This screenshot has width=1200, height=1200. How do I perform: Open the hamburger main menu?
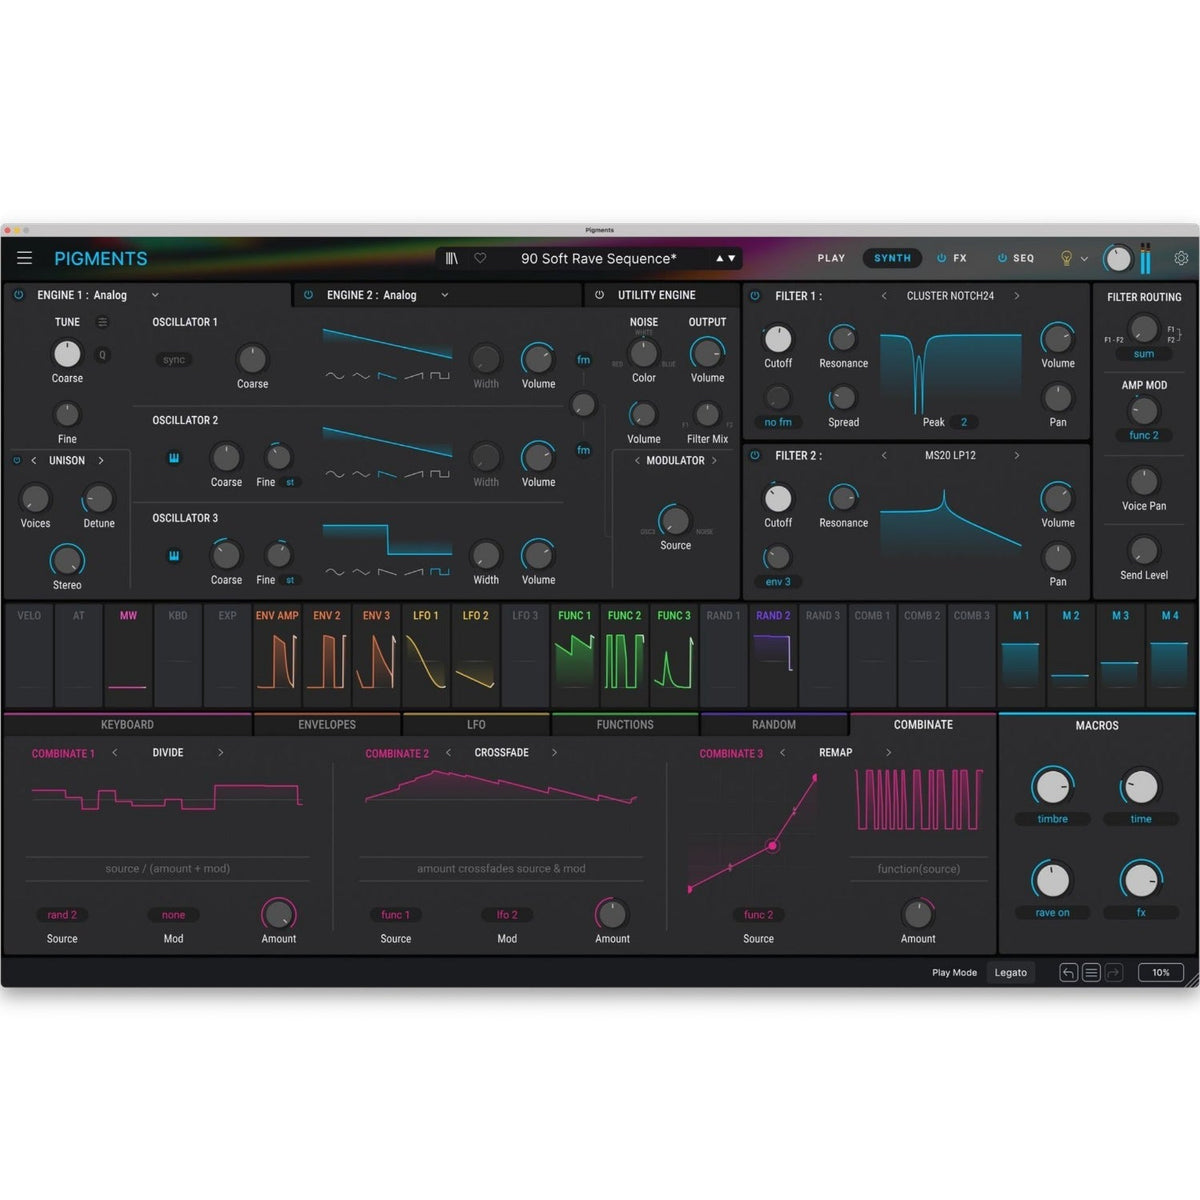pos(25,258)
